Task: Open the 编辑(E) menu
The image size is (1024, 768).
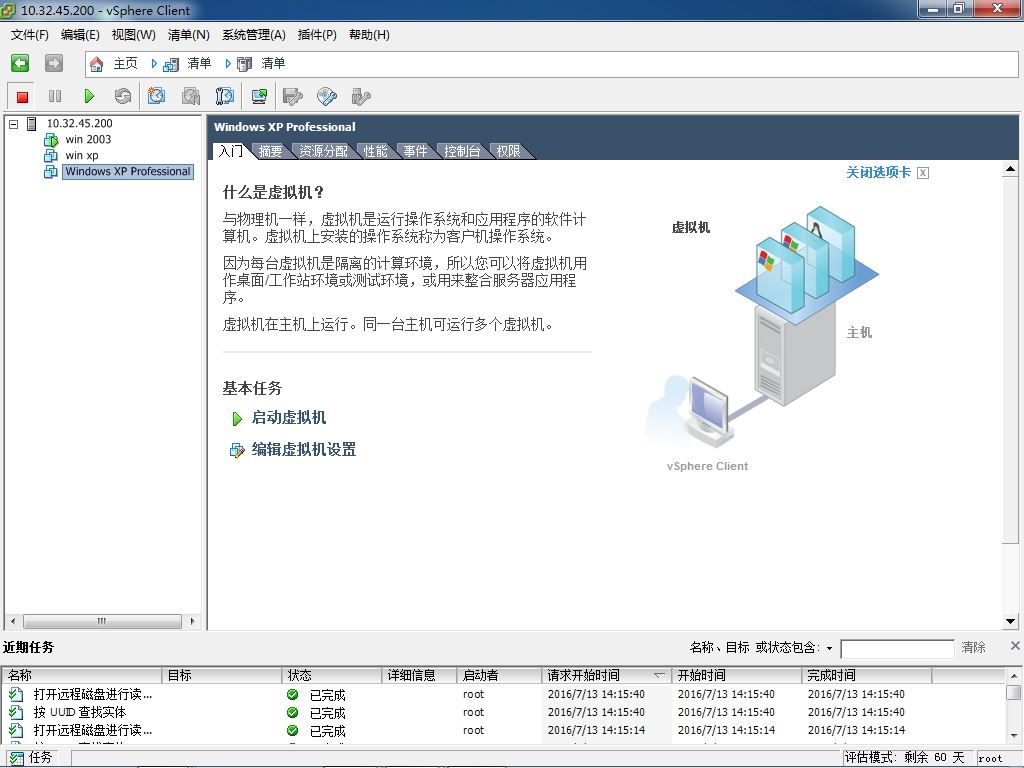Action: tap(80, 35)
